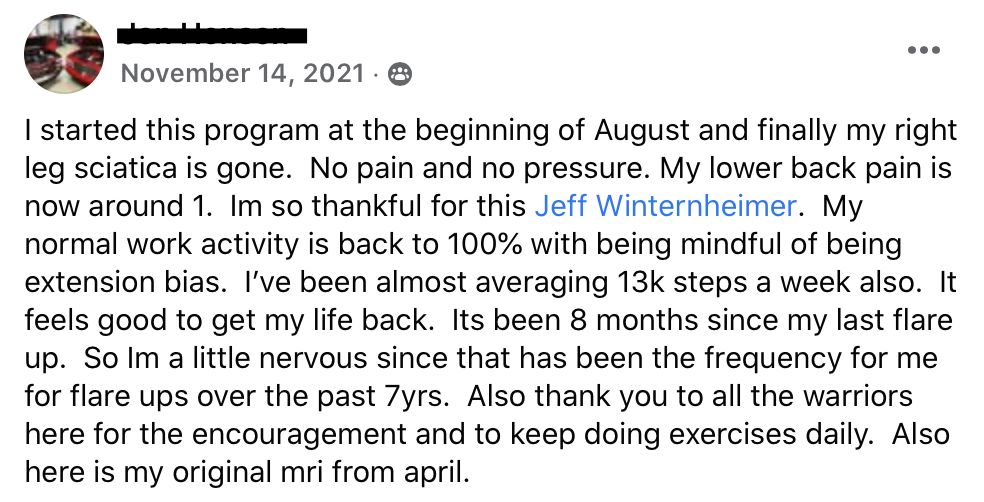Image resolution: width=984 pixels, height=502 pixels.
Task: Click the group privacy audience icon
Action: 400,75
